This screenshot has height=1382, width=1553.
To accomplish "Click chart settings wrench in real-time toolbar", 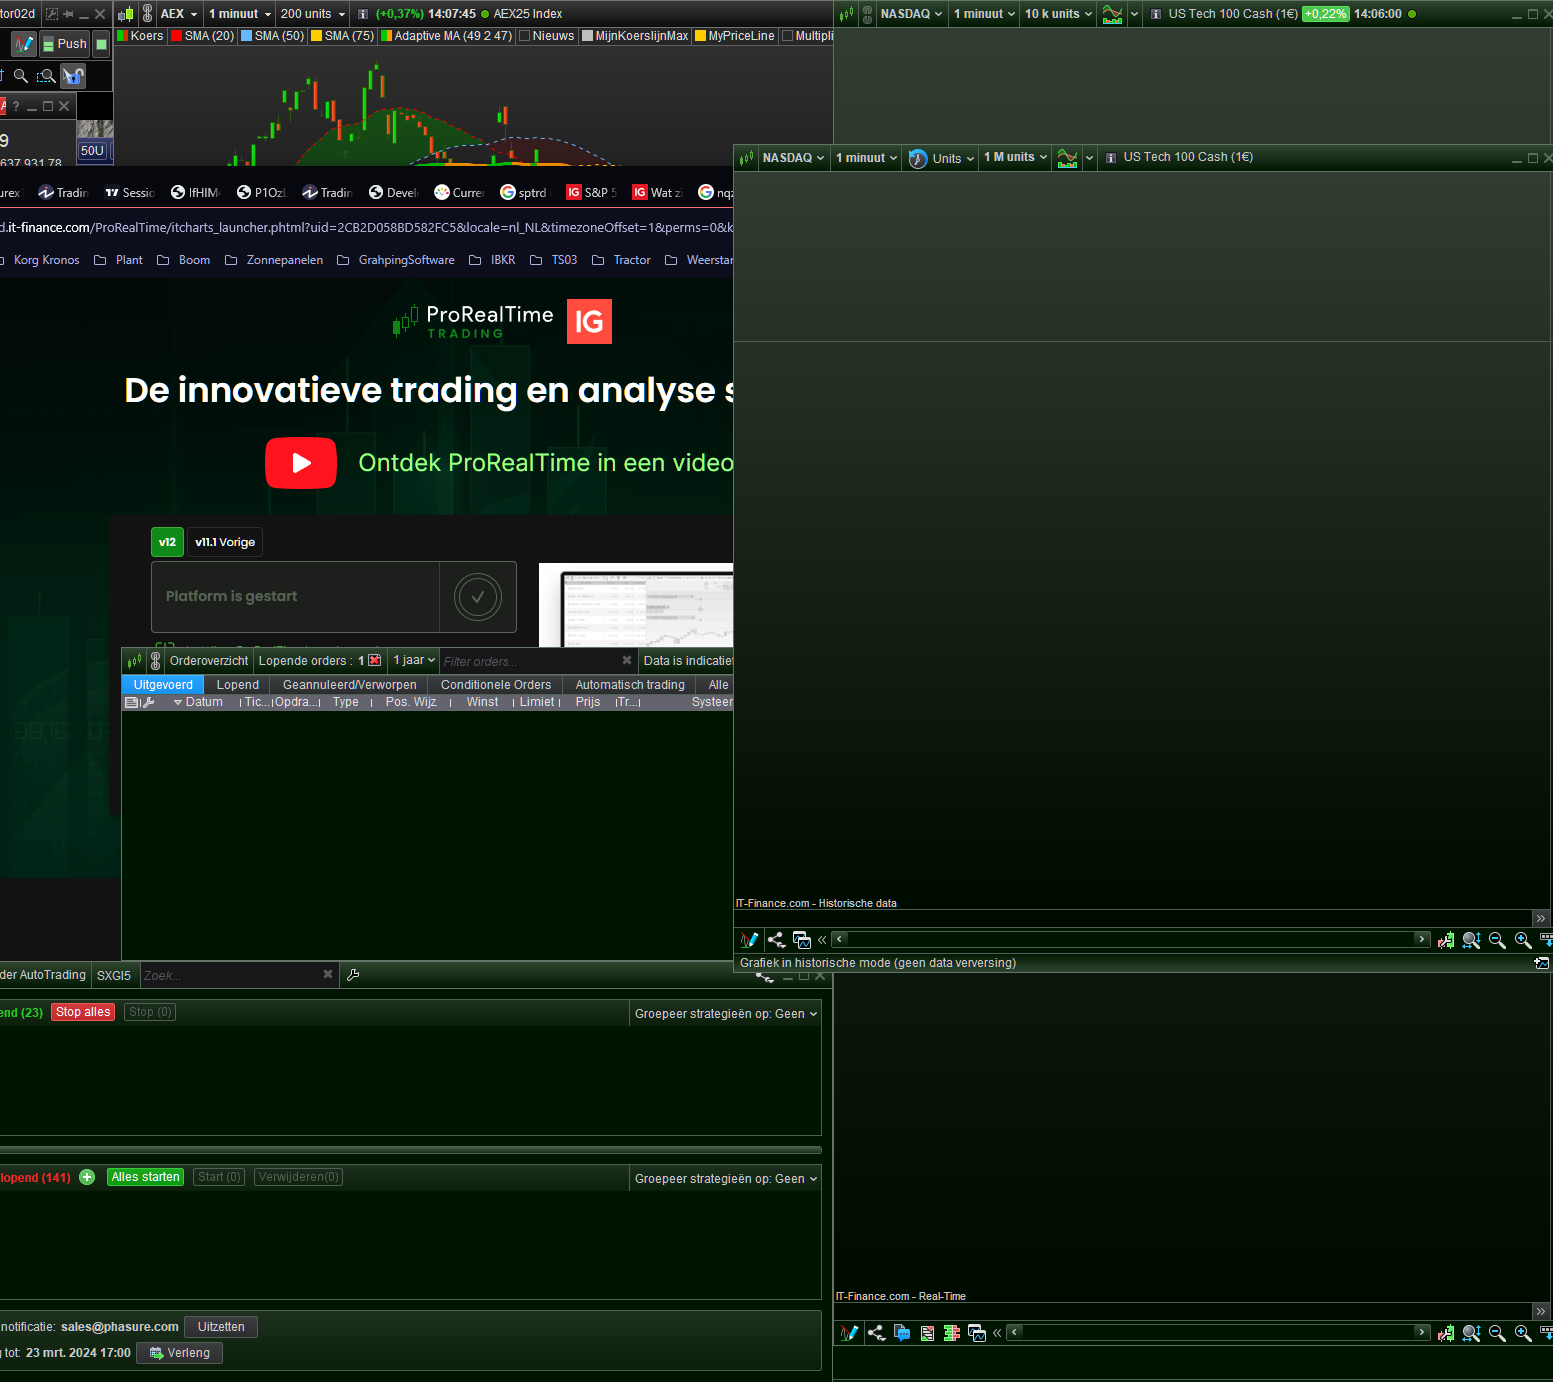I will coord(1446,1333).
